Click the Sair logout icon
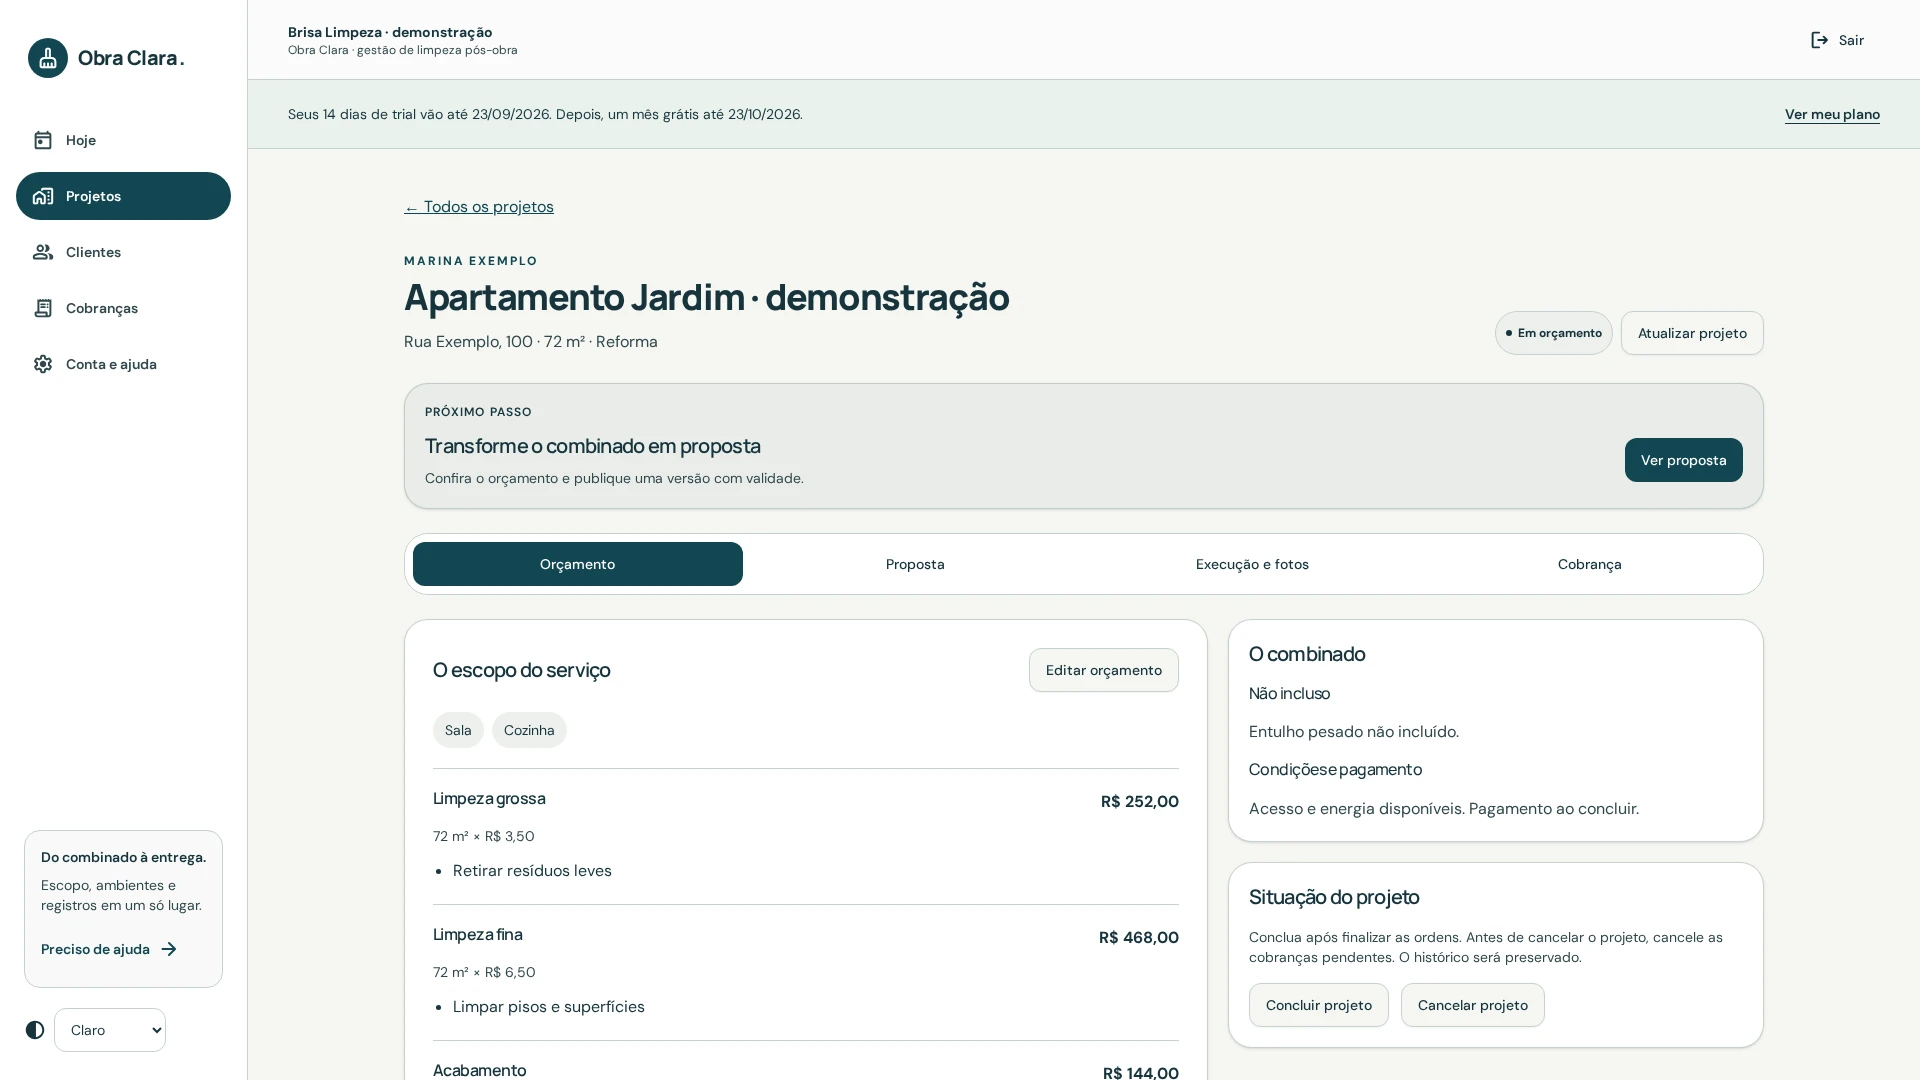The height and width of the screenshot is (1080, 1920). point(1820,40)
